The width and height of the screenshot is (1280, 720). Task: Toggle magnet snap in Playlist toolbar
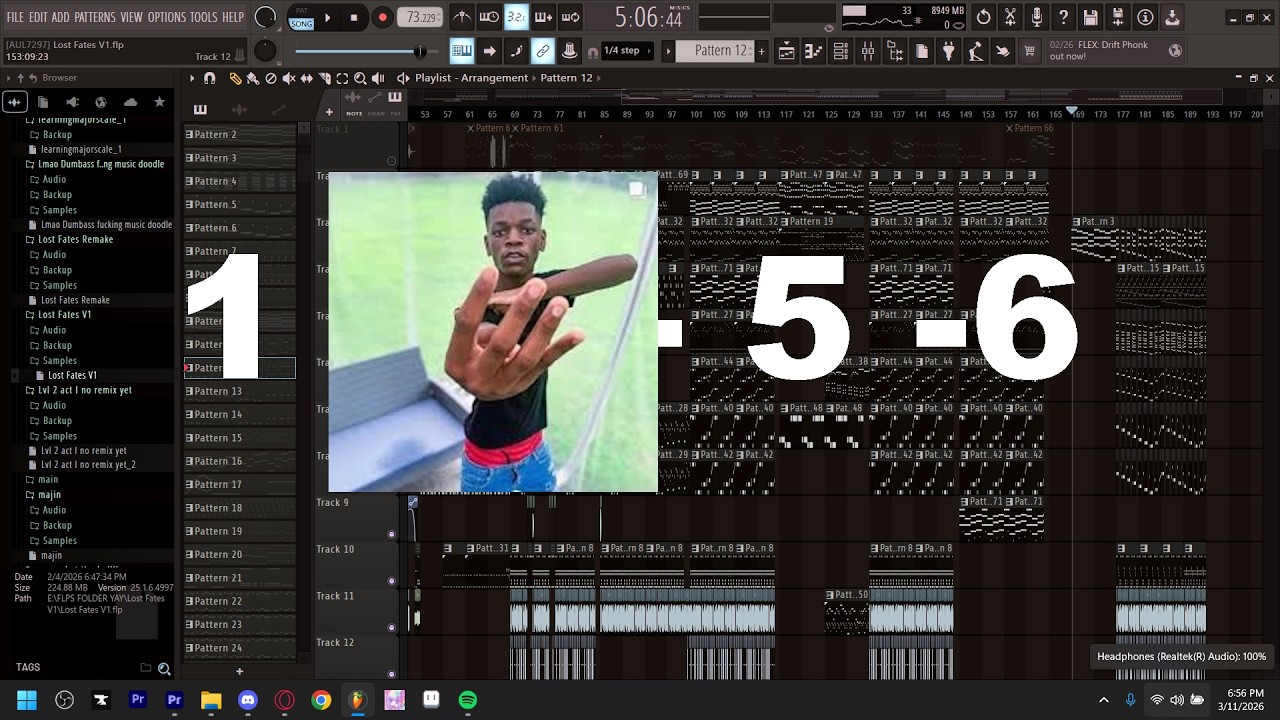[209, 78]
